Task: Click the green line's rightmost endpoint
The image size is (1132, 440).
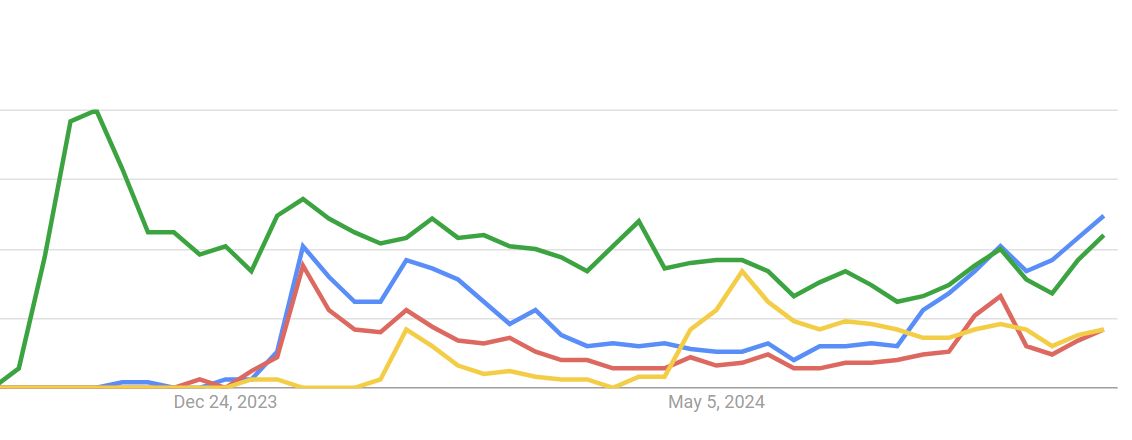Action: [x=1103, y=236]
